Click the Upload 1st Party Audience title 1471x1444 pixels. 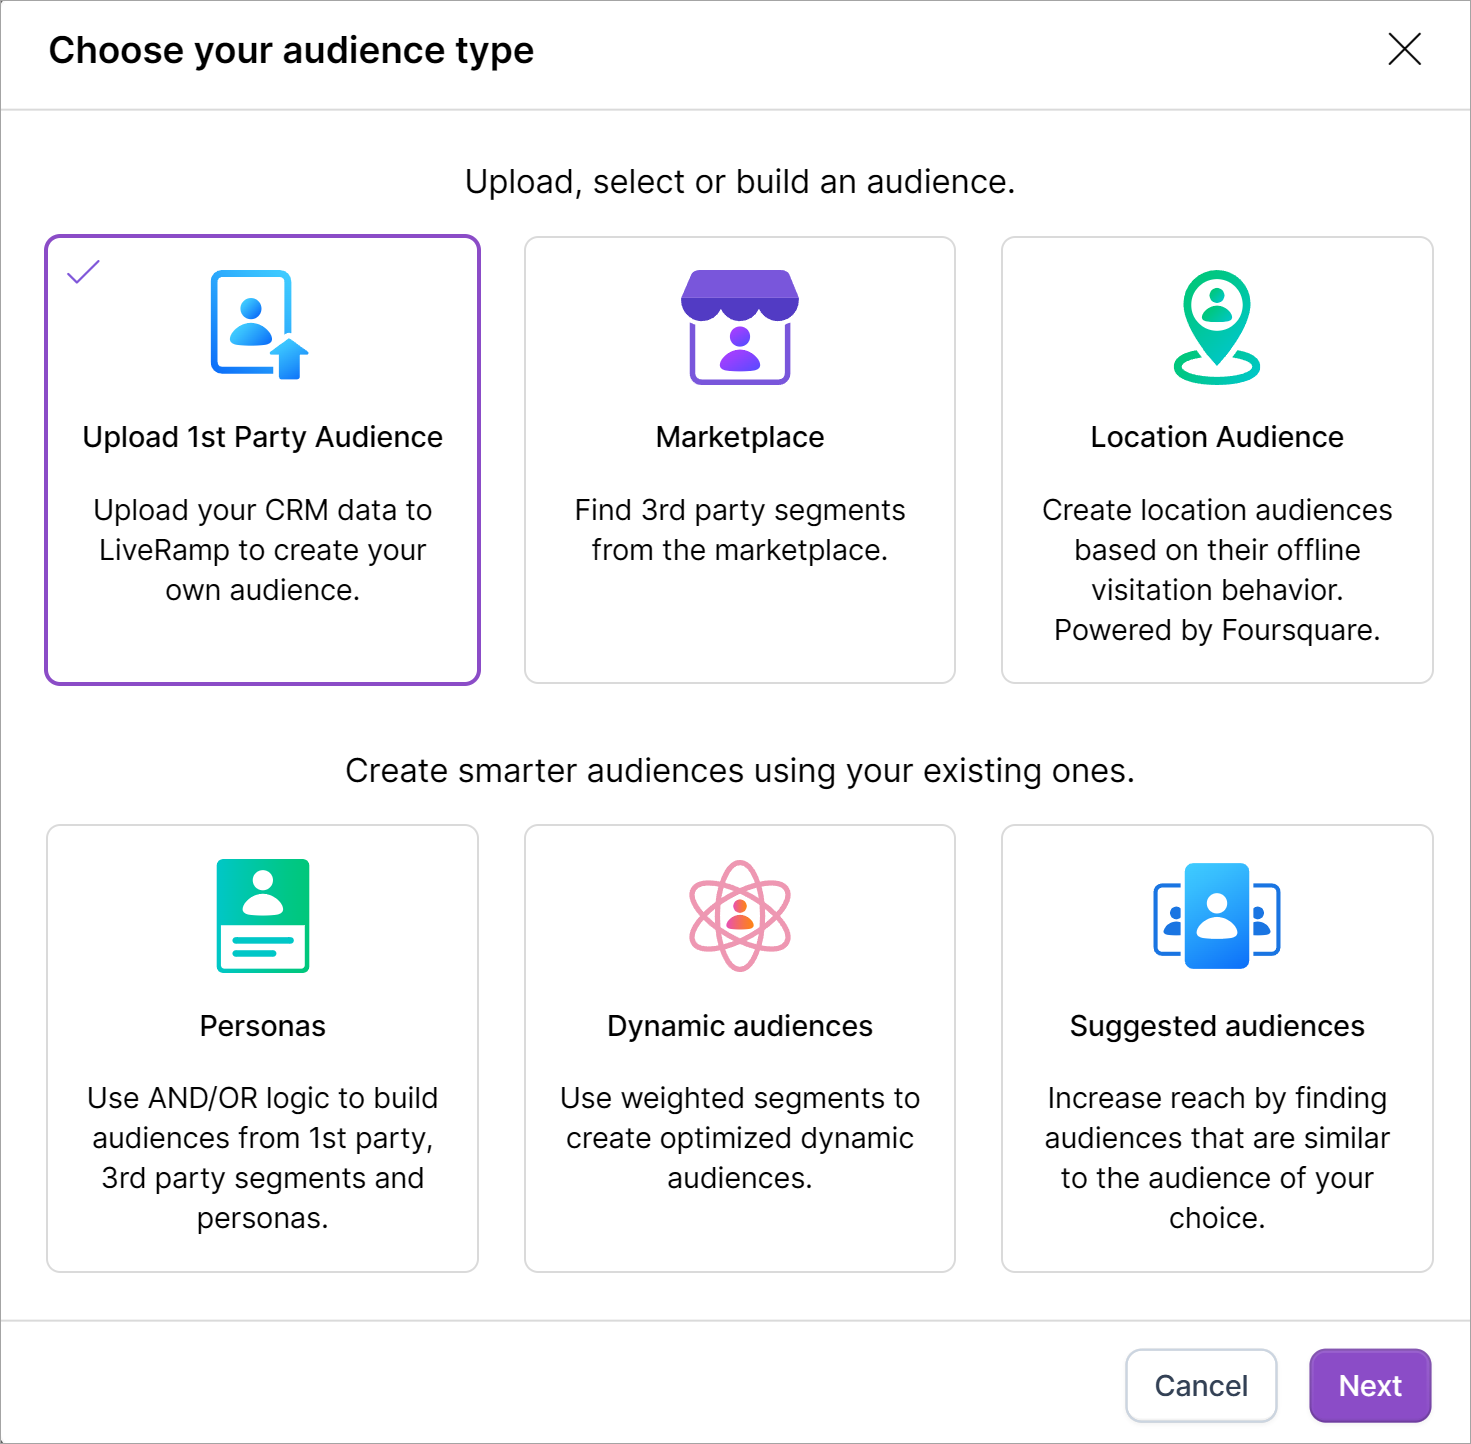262,437
